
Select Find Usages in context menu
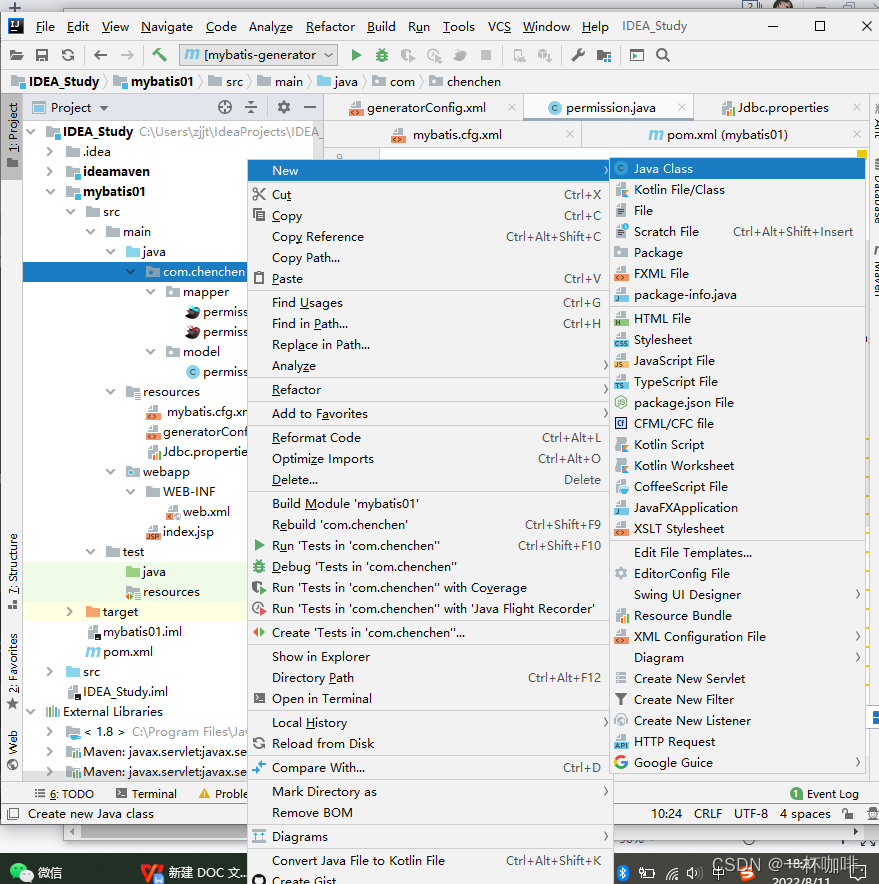[x=429, y=303]
